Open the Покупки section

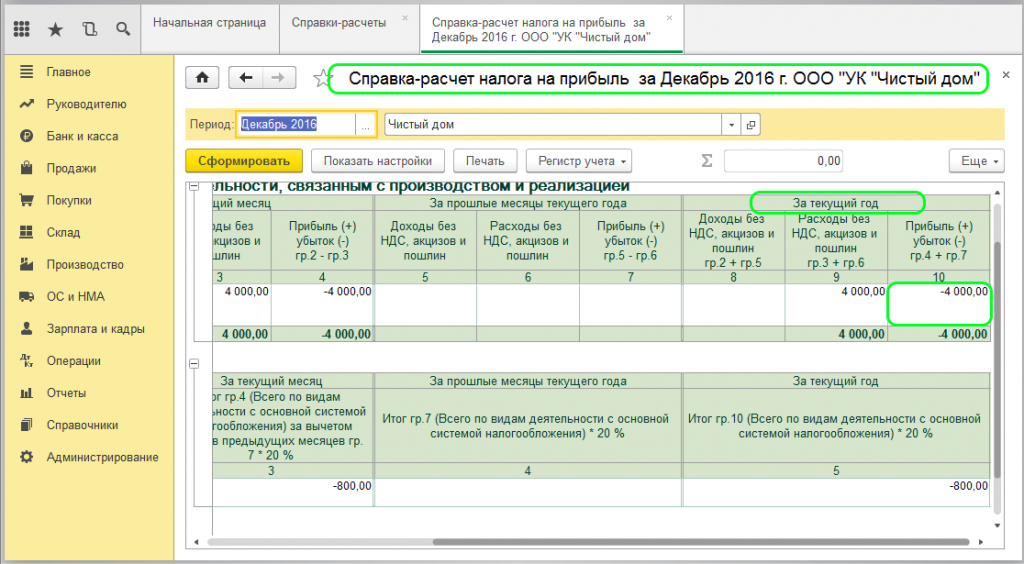click(x=69, y=200)
